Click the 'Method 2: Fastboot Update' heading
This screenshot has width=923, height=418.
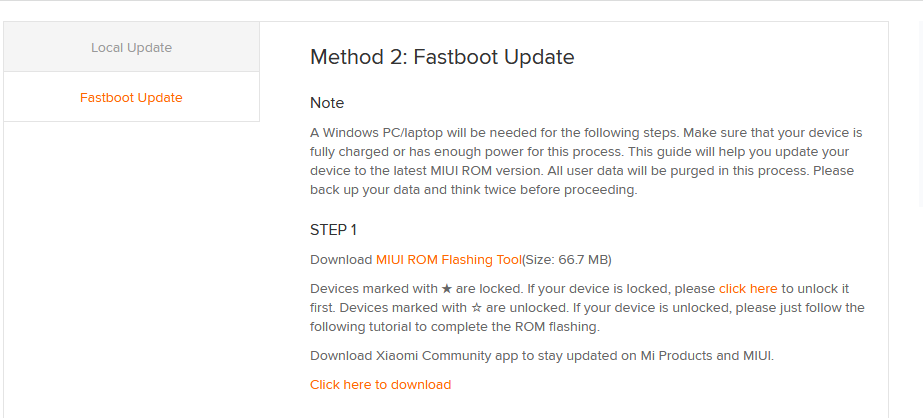pos(442,57)
